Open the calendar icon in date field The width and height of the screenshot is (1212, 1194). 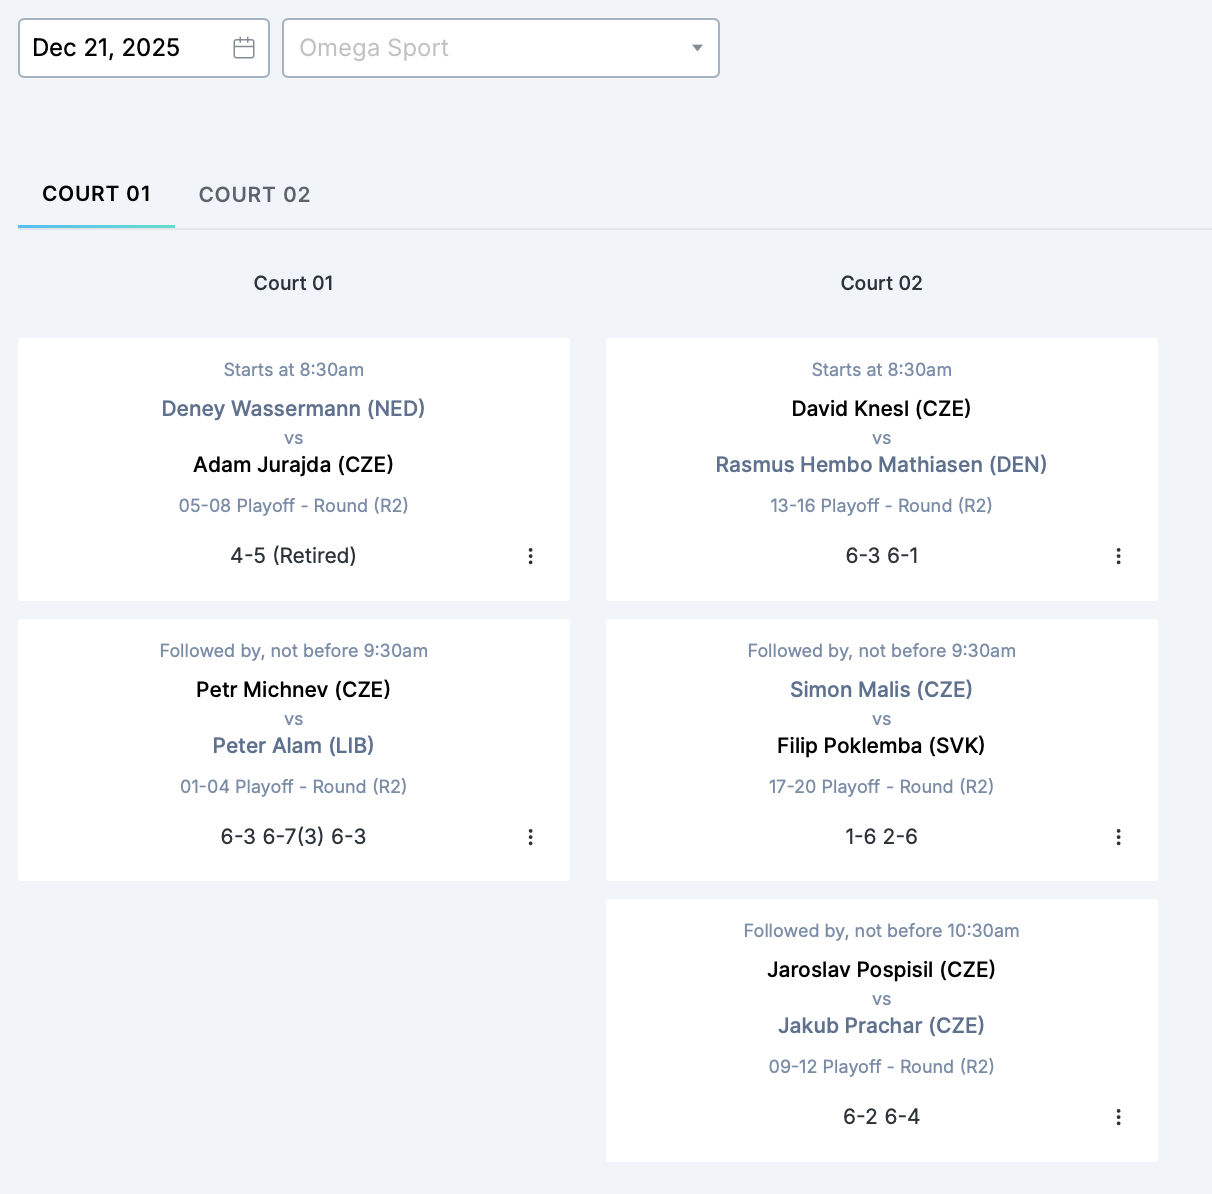tap(244, 48)
